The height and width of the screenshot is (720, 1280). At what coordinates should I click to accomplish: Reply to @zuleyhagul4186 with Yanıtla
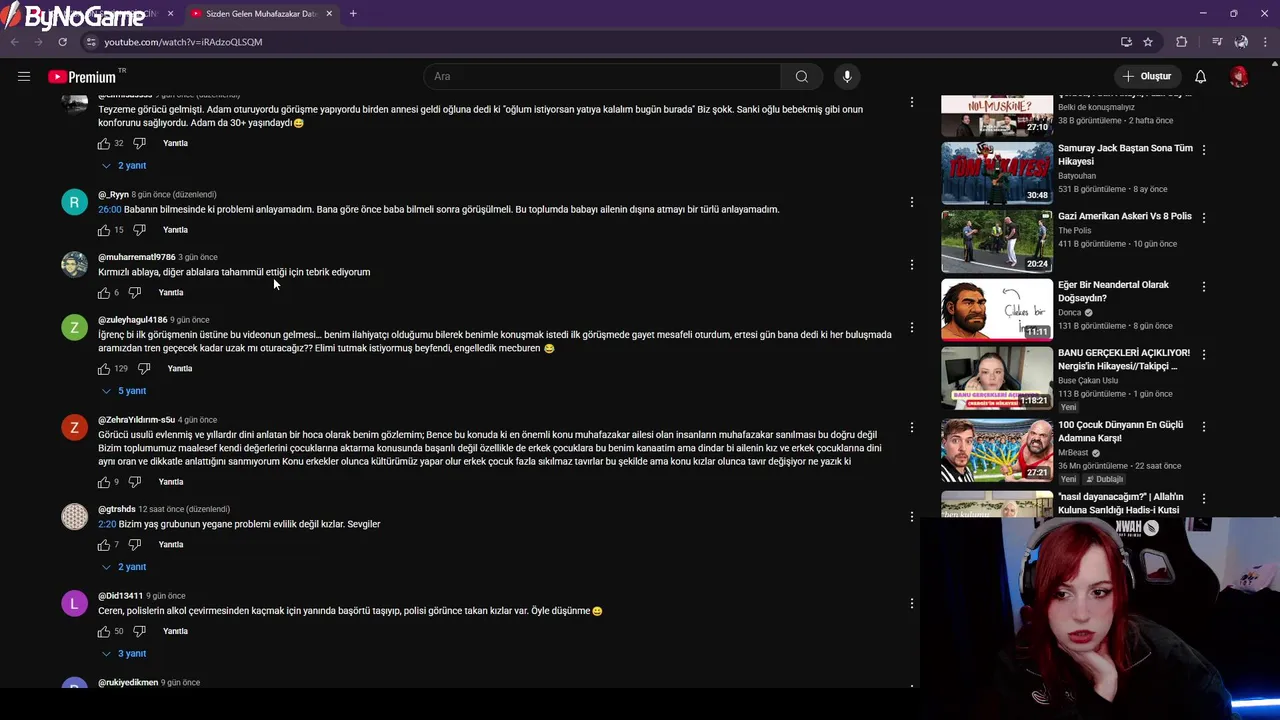[x=180, y=369]
